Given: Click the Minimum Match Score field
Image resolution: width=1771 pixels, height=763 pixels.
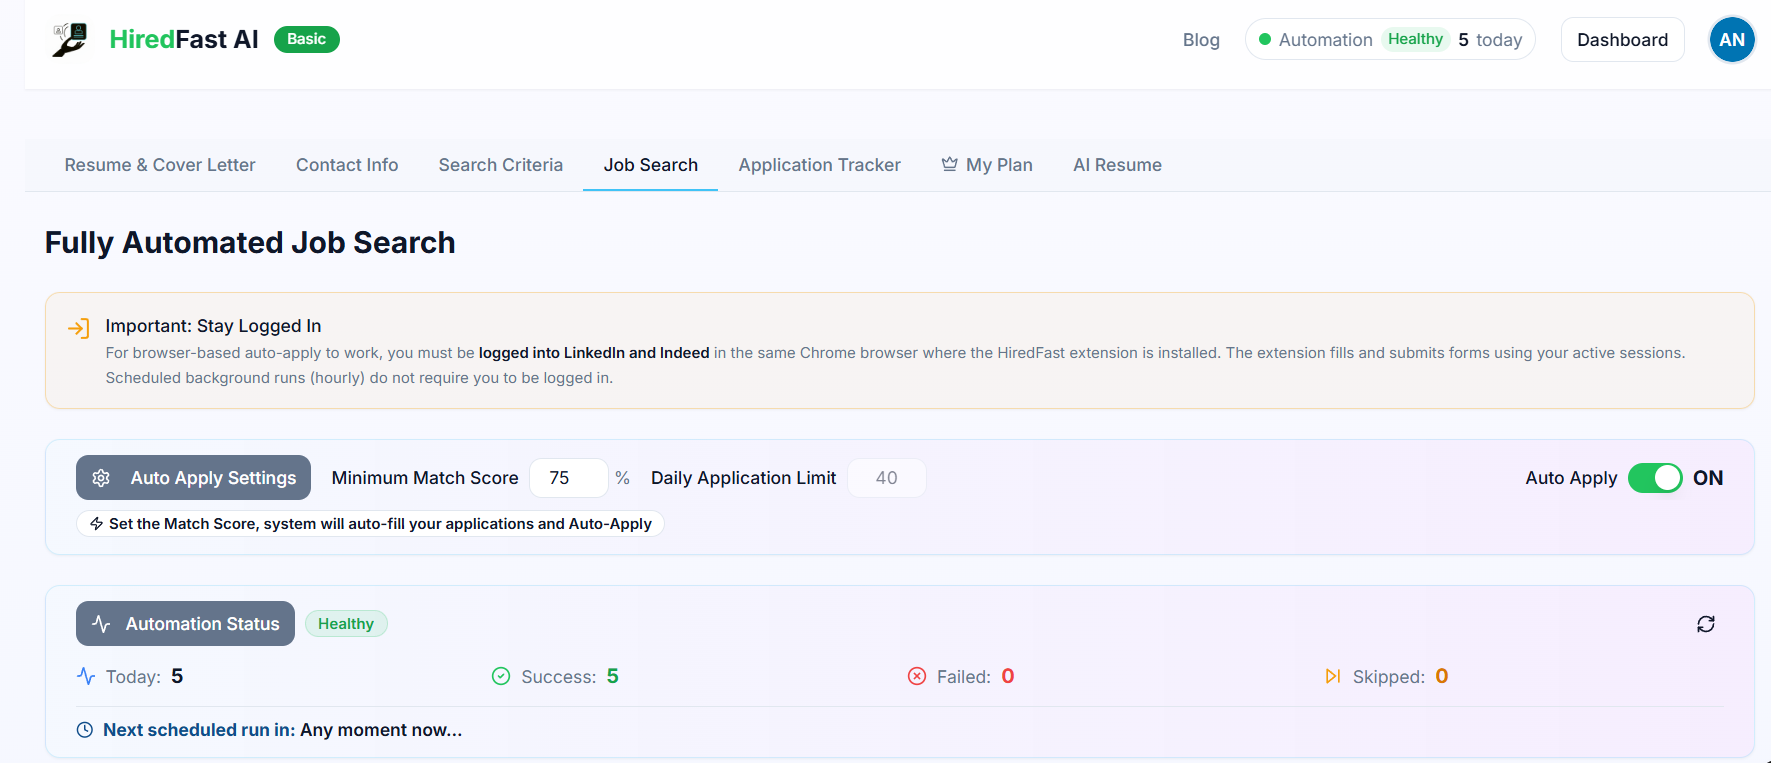Looking at the screenshot, I should coord(568,478).
